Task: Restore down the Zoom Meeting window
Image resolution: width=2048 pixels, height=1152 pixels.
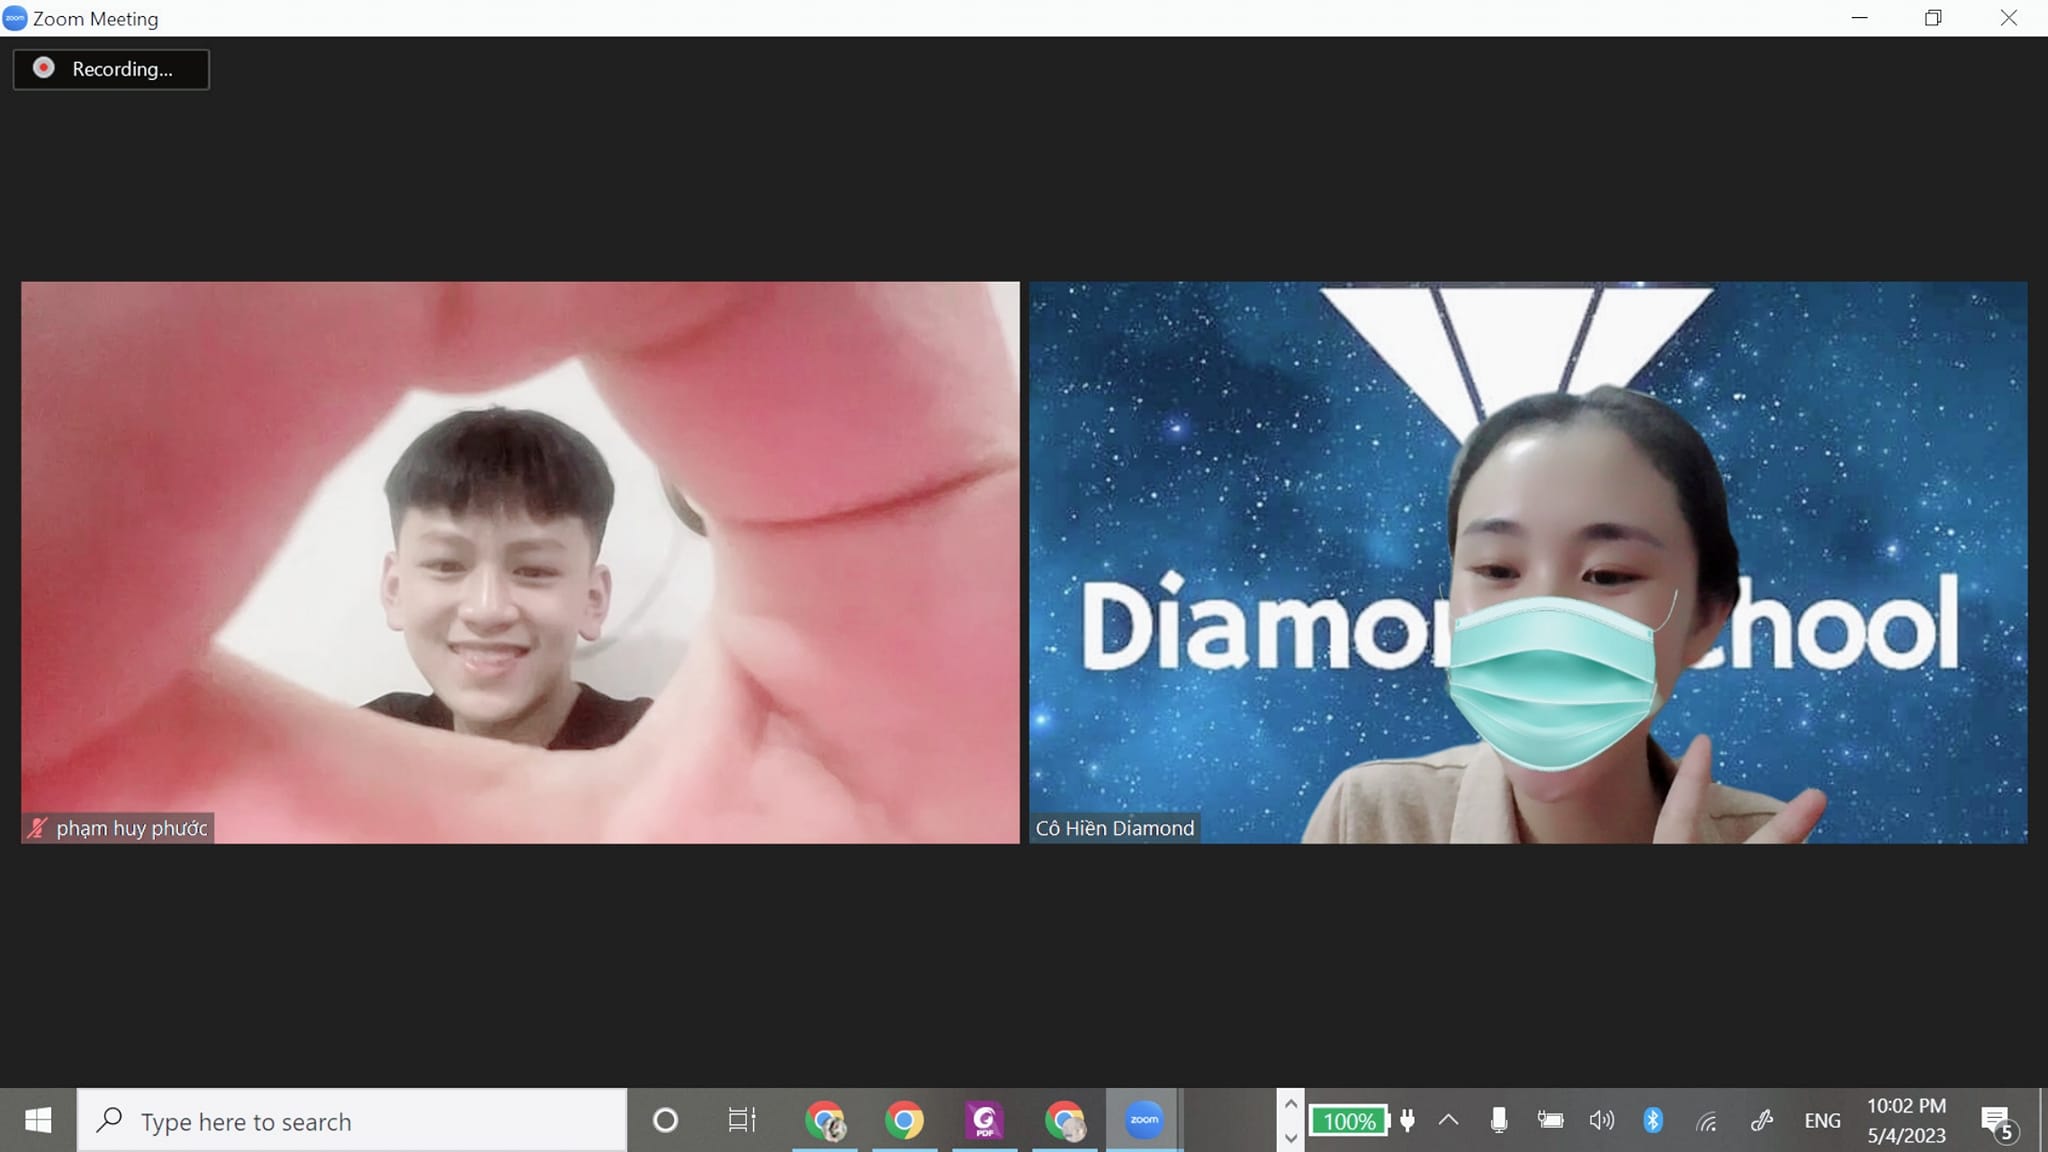Action: click(1933, 18)
